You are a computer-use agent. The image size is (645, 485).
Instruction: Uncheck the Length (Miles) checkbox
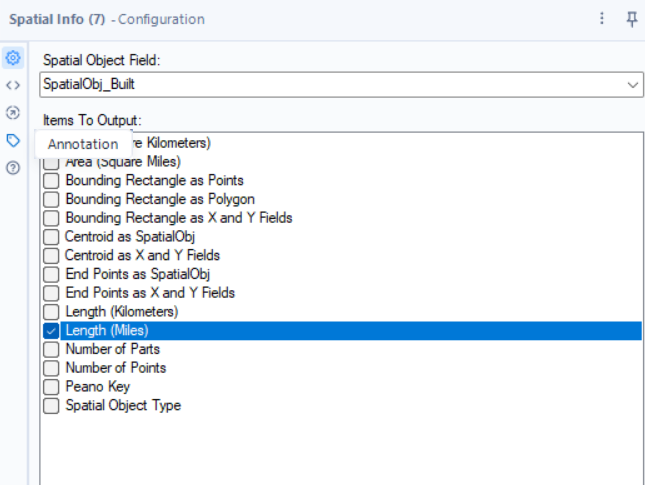(51, 331)
